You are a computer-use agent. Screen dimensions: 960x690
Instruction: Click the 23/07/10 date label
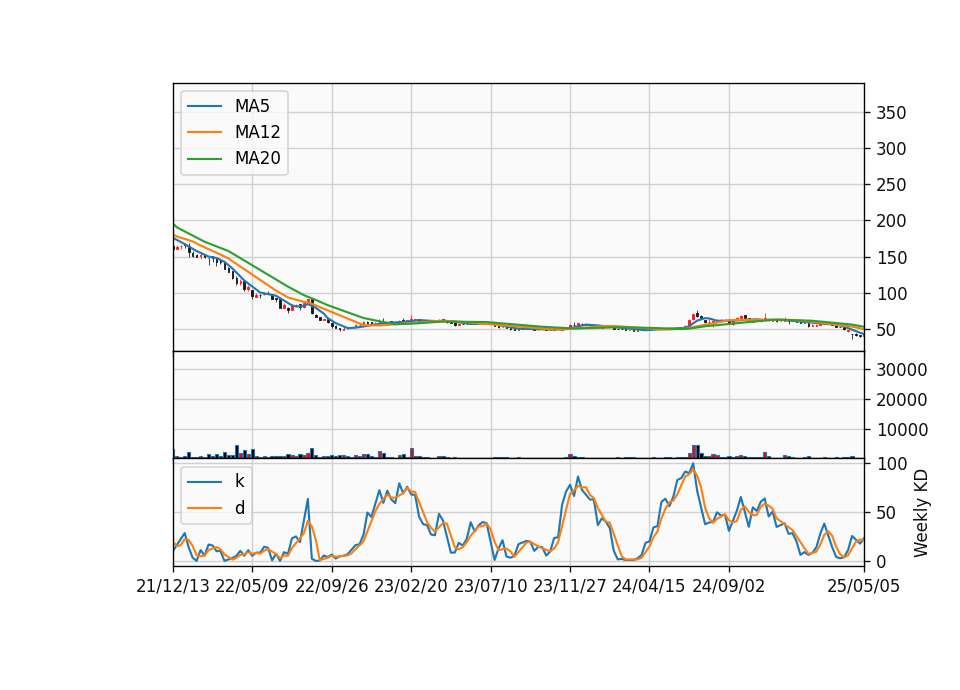tap(490, 587)
